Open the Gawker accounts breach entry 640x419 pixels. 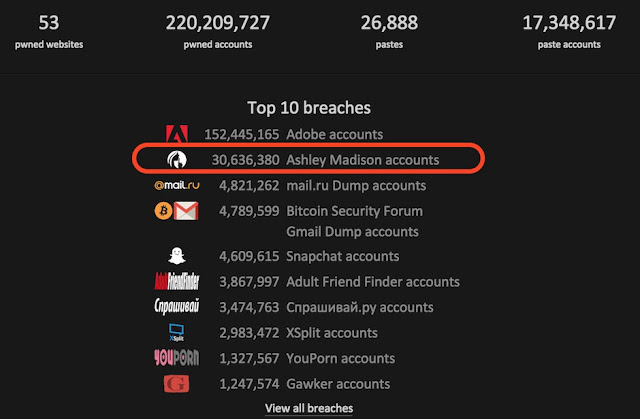click(337, 384)
